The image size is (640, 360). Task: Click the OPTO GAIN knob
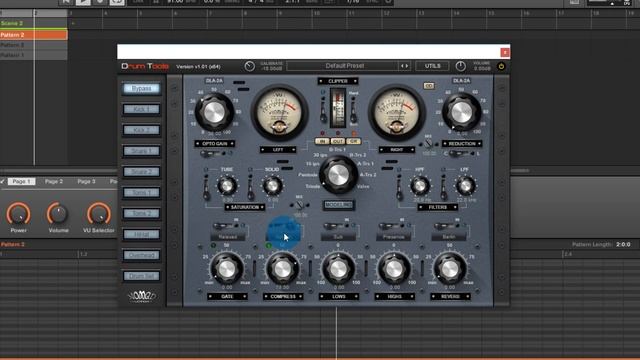[214, 112]
